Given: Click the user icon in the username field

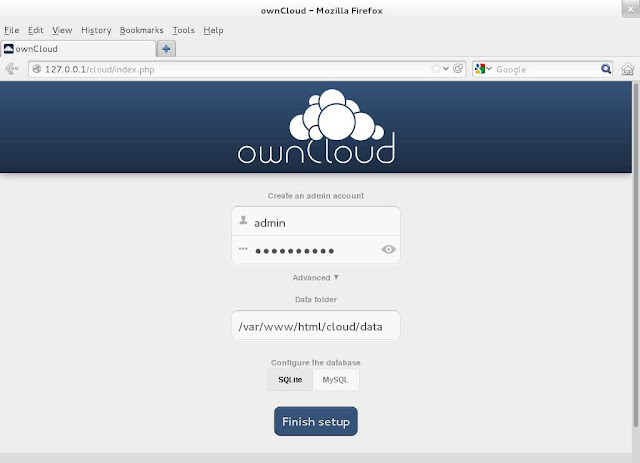Looking at the screenshot, I should (x=243, y=220).
